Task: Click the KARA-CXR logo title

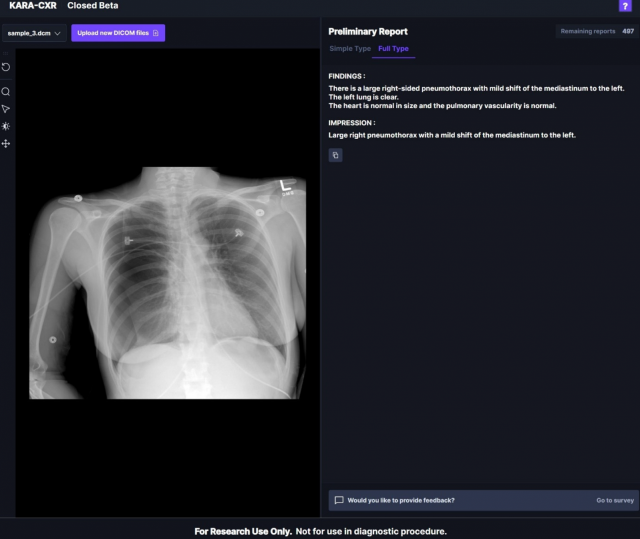Action: tap(30, 6)
